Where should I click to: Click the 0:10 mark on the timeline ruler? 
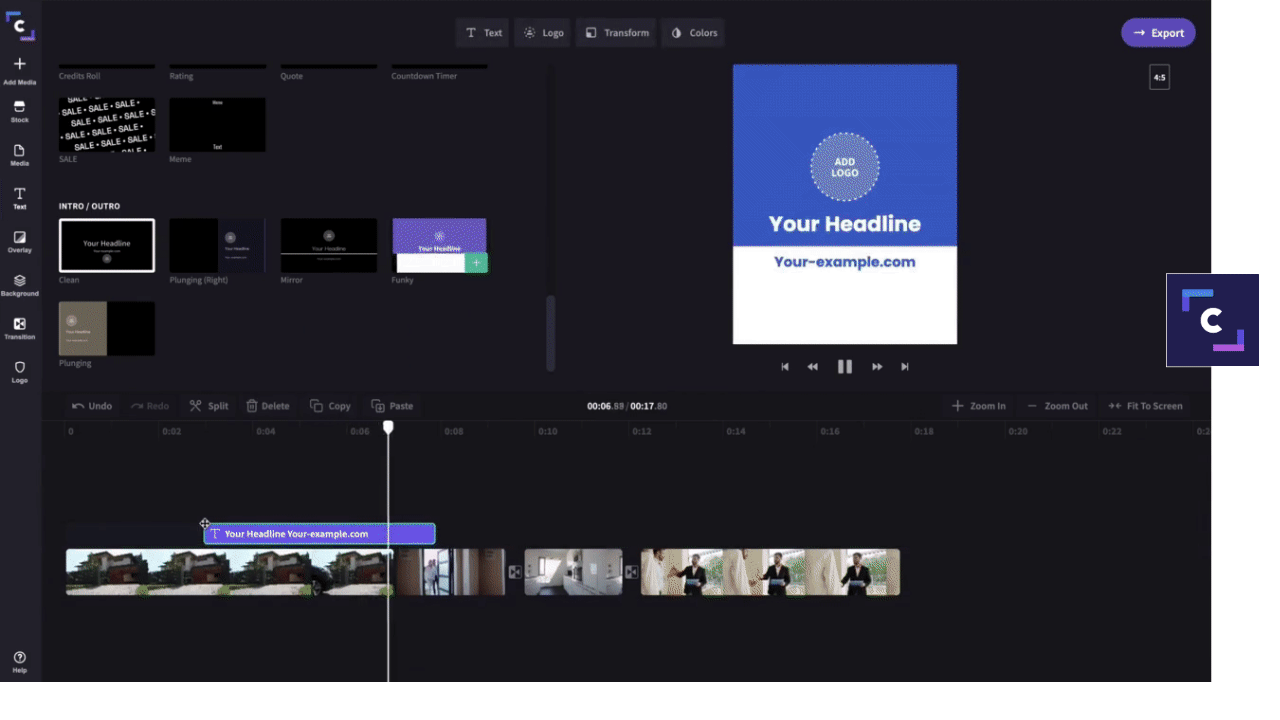[547, 432]
